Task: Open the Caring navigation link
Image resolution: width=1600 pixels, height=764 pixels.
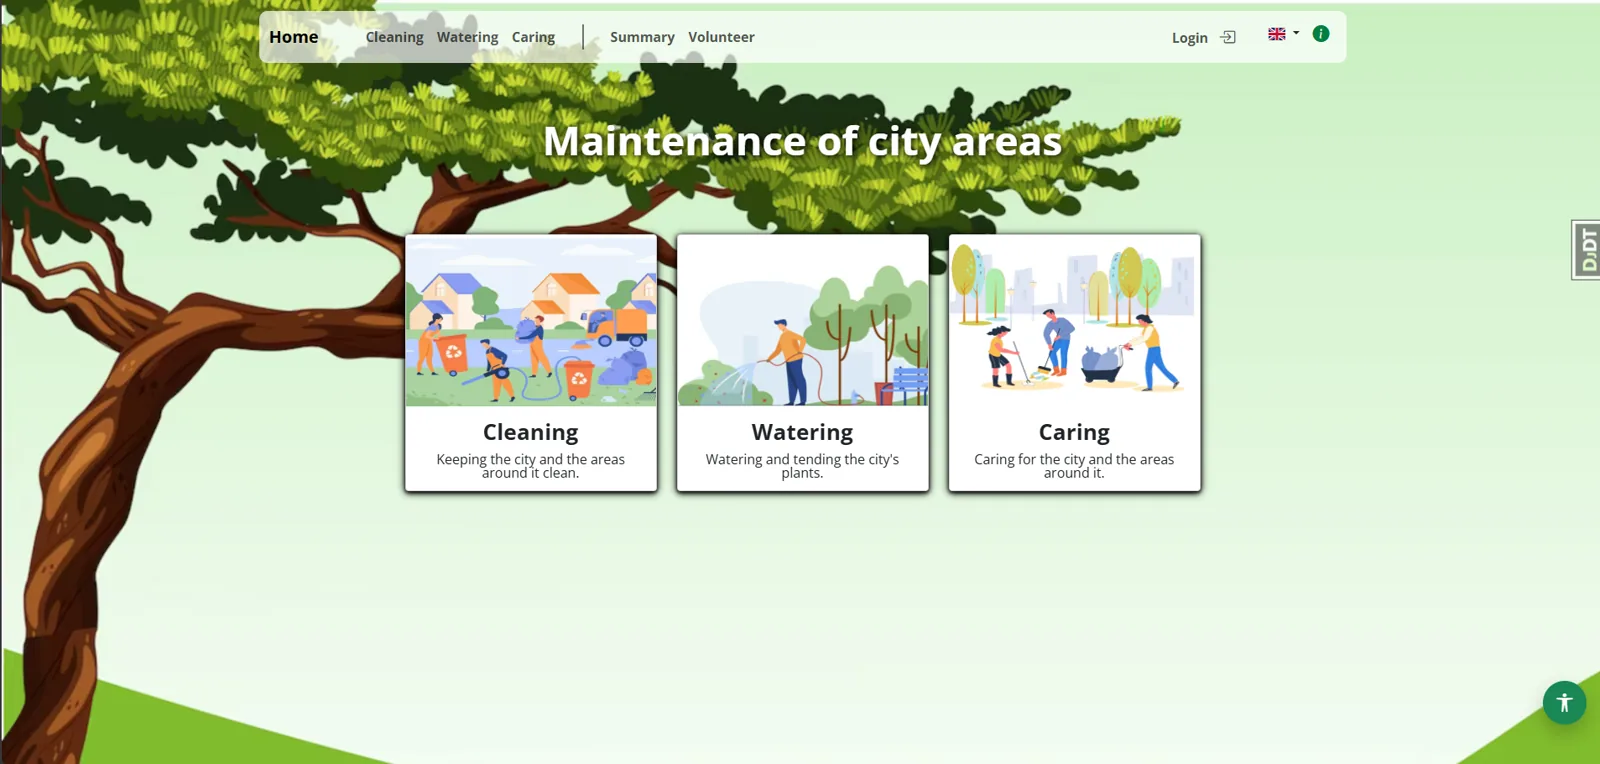Action: click(x=533, y=37)
